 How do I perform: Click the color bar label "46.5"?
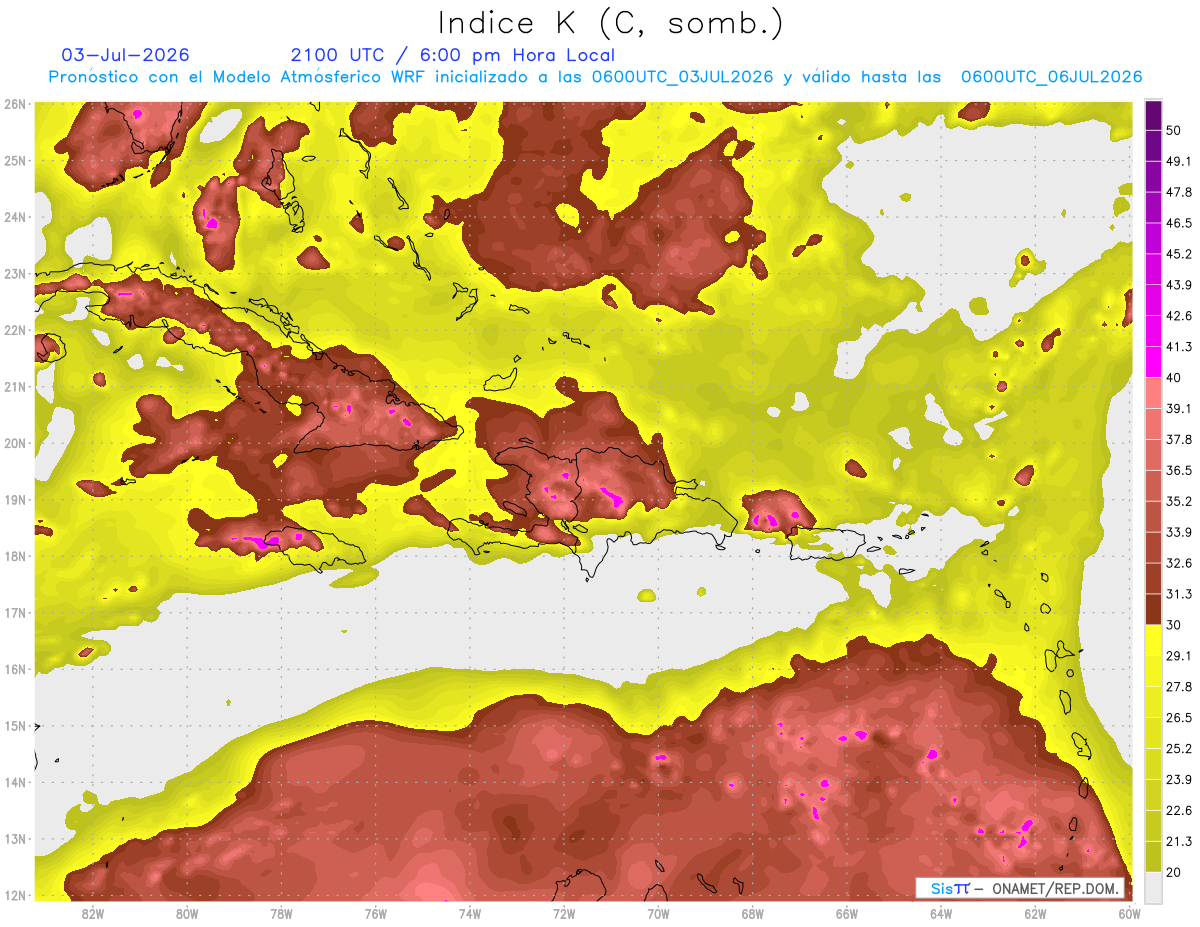point(1179,224)
